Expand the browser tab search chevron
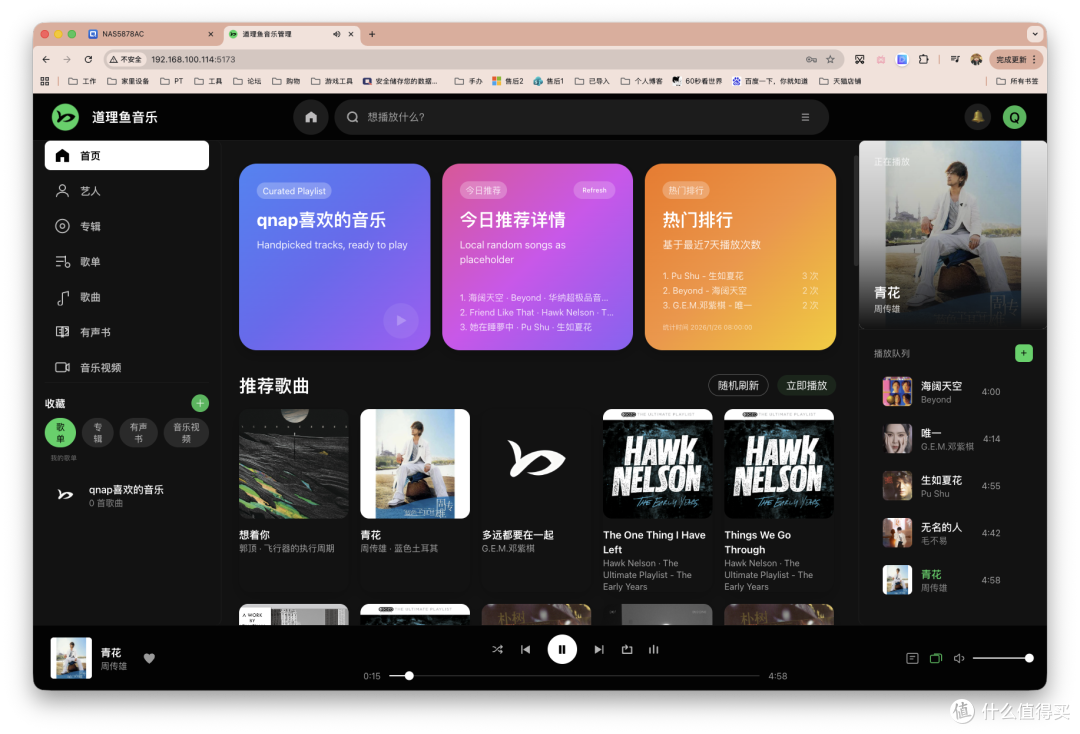1080x734 pixels. click(1035, 34)
